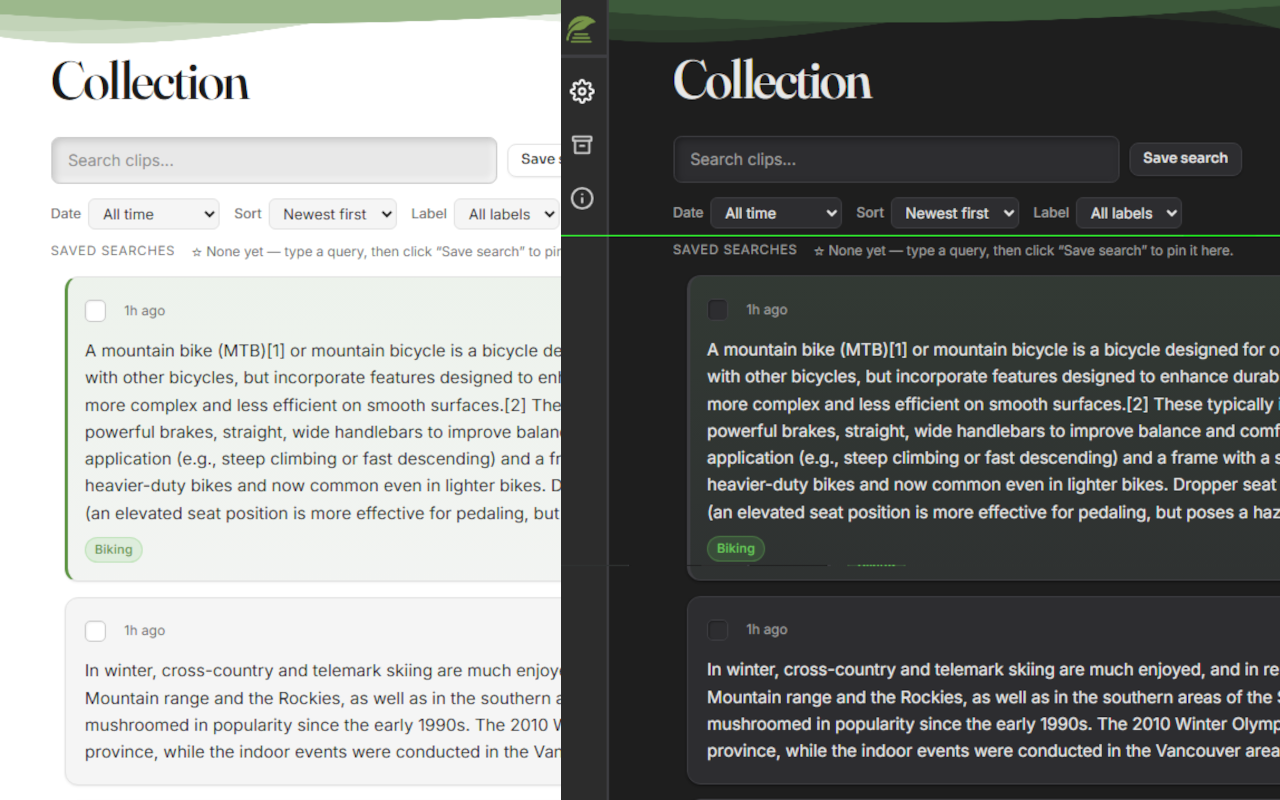Click the dark winter skiing clip text
The image size is (1280, 800).
tap(993, 710)
